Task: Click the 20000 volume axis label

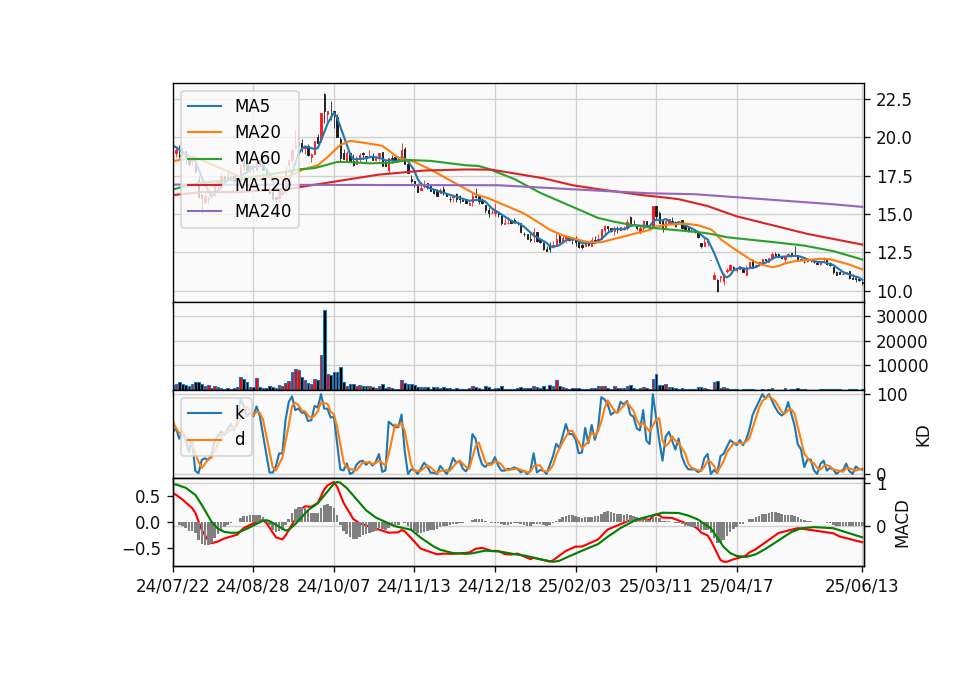Action: tap(902, 342)
